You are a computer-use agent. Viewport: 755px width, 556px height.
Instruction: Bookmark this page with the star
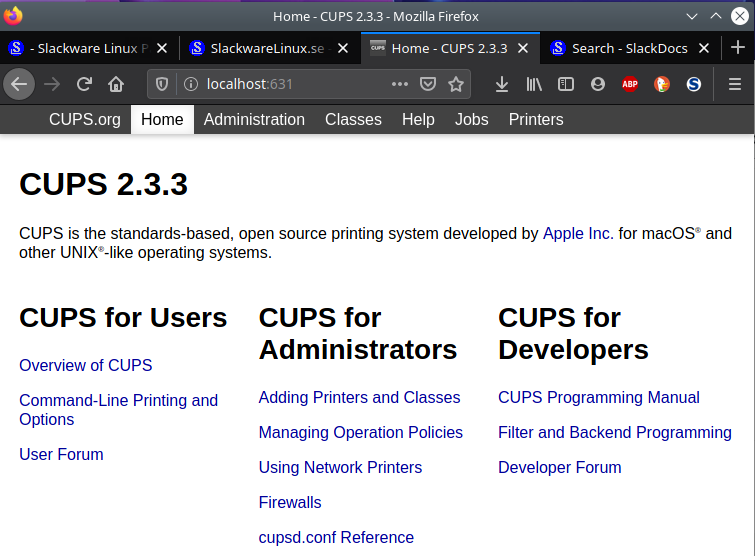click(456, 84)
